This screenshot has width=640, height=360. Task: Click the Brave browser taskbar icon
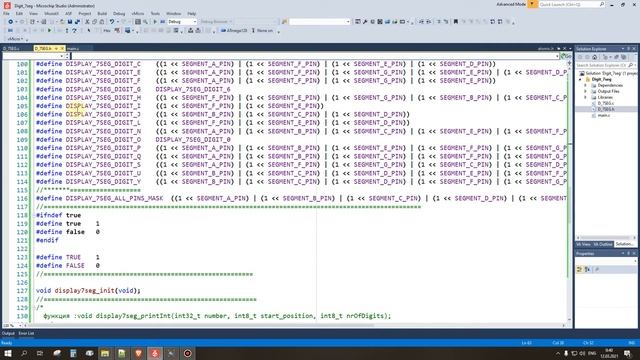(x=138, y=353)
